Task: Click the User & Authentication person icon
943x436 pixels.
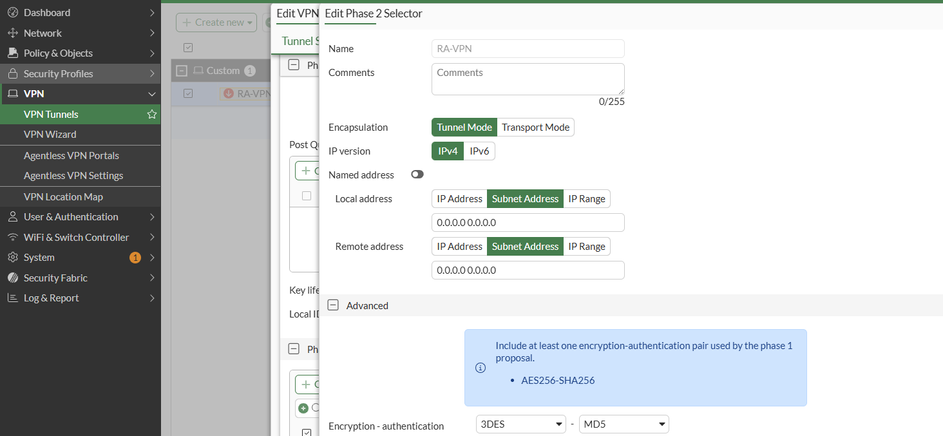Action: coord(13,217)
